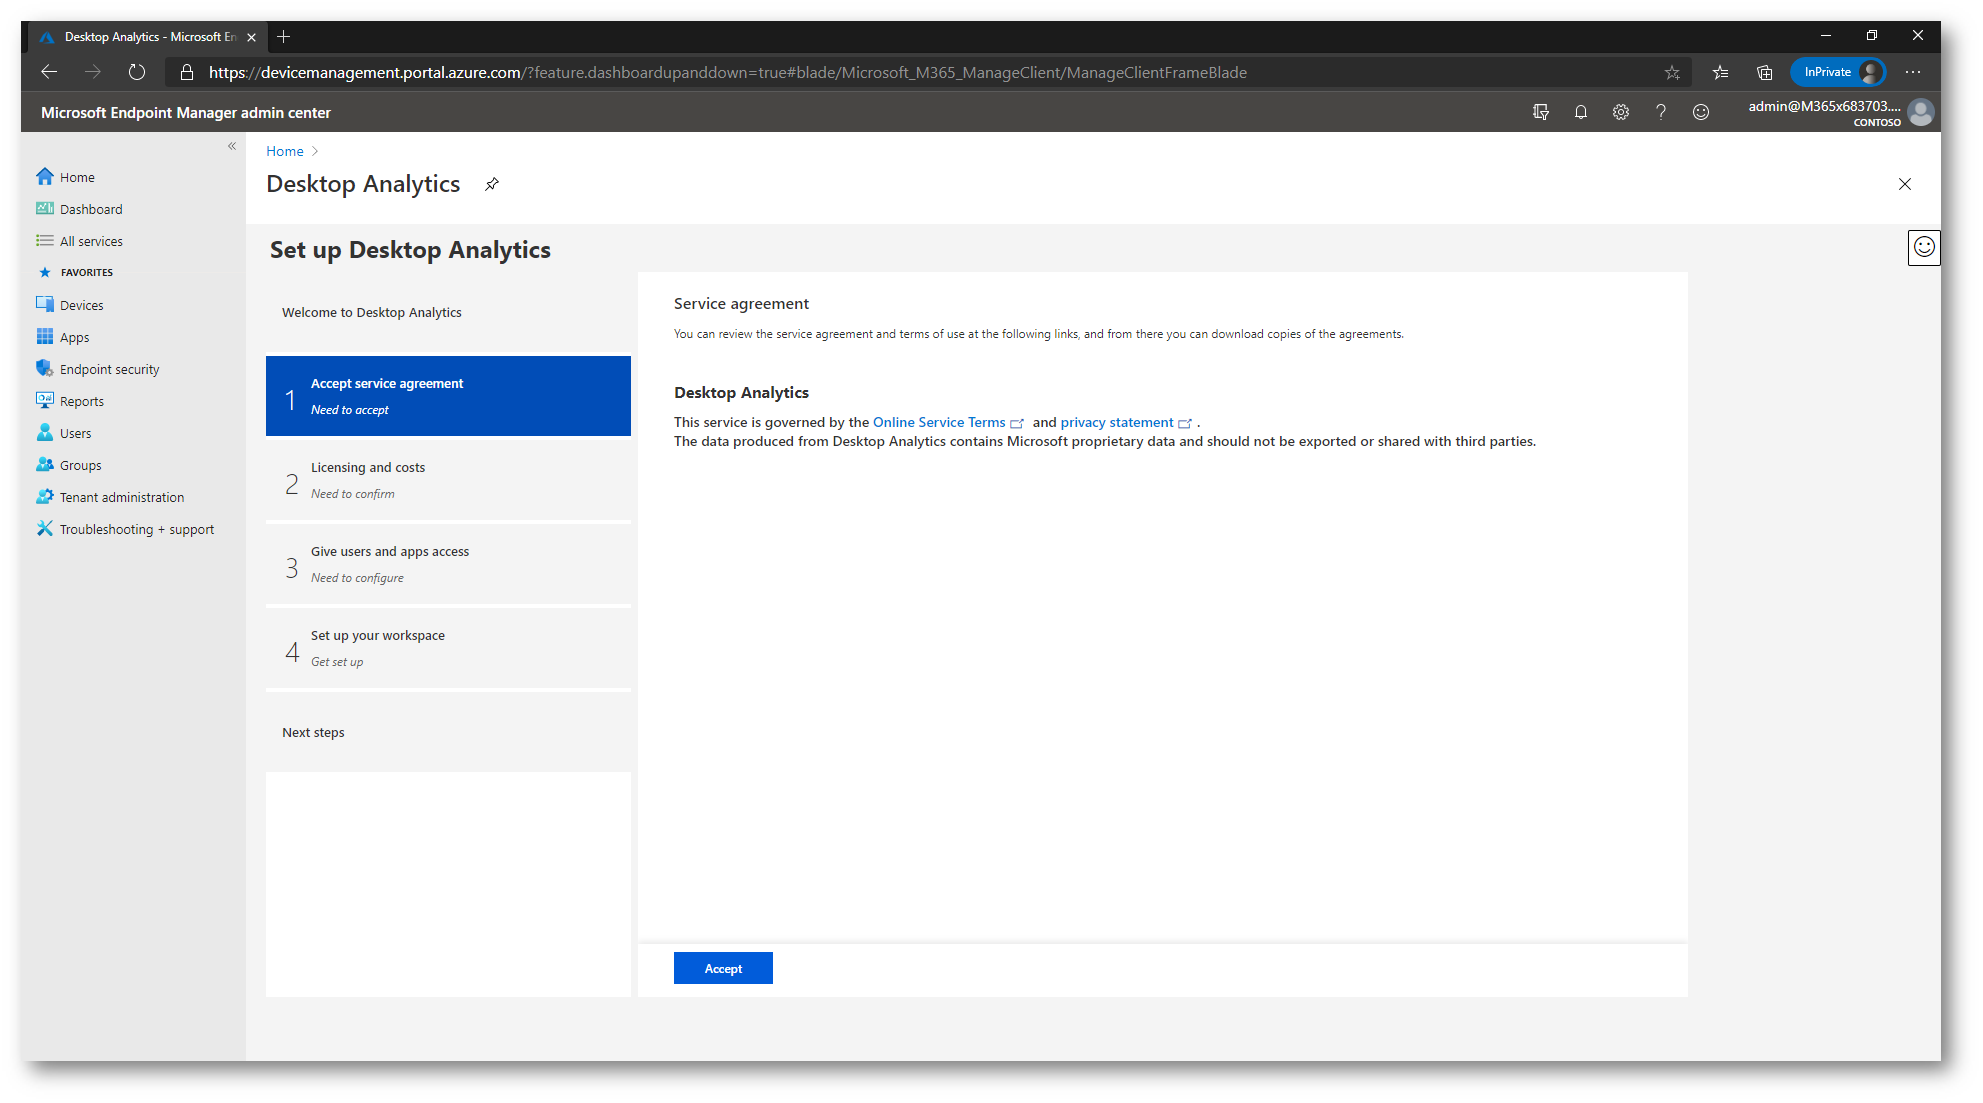Open Groups in the sidebar
Image resolution: width=1983 pixels, height=1103 pixels.
pos(80,465)
